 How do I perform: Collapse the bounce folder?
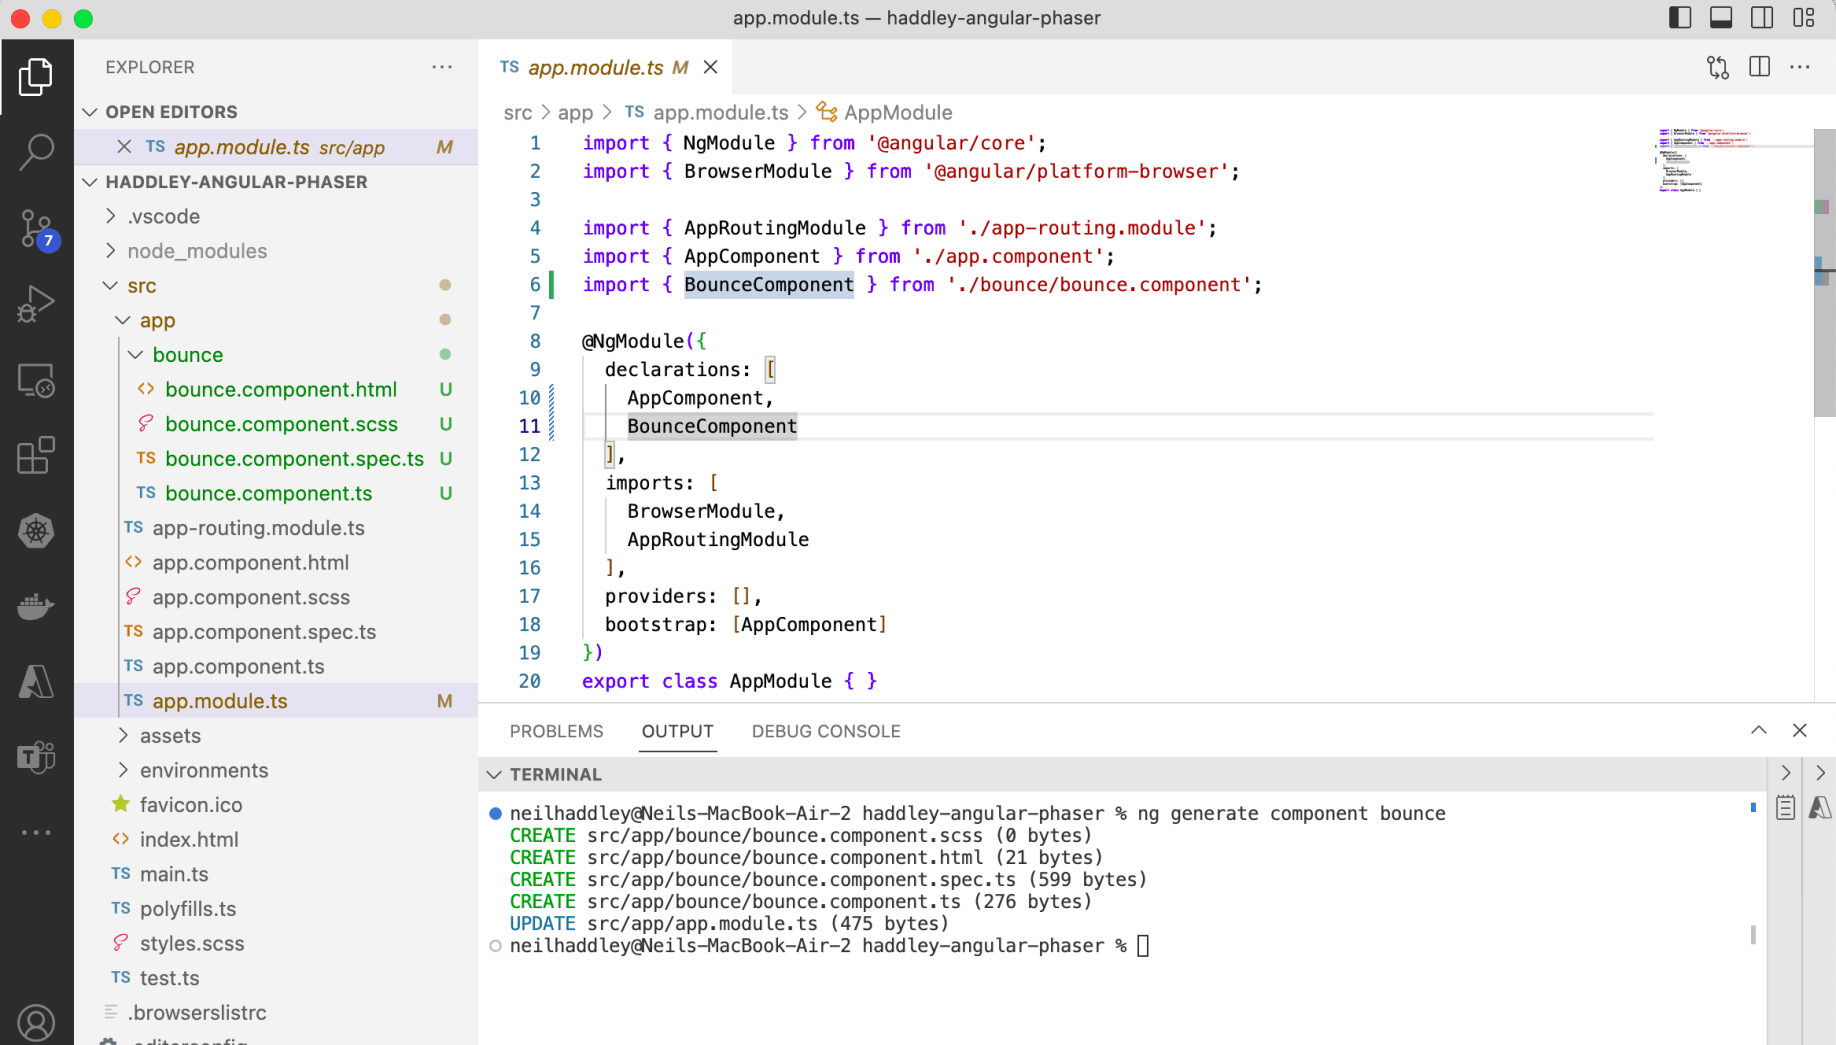pyautogui.click(x=187, y=355)
